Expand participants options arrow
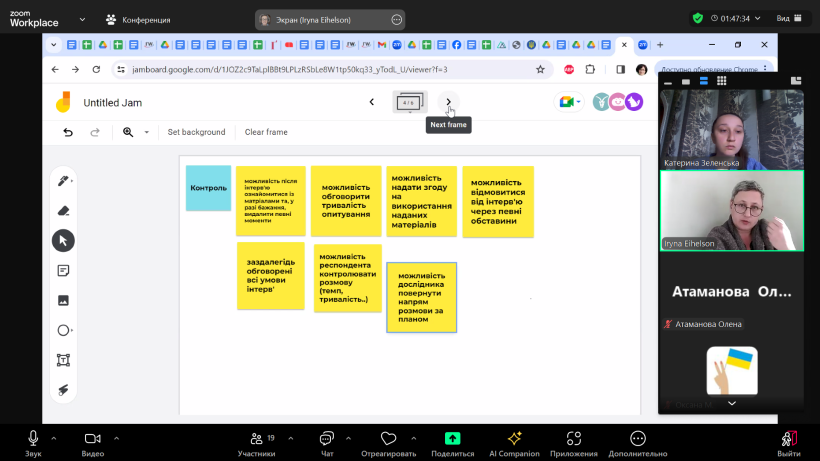 point(291,439)
